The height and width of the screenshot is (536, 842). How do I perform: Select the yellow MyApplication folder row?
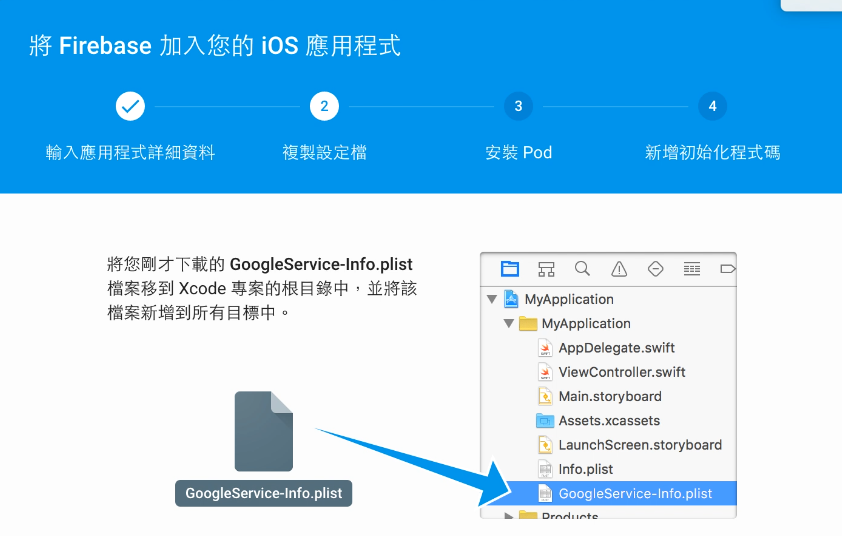point(608,323)
